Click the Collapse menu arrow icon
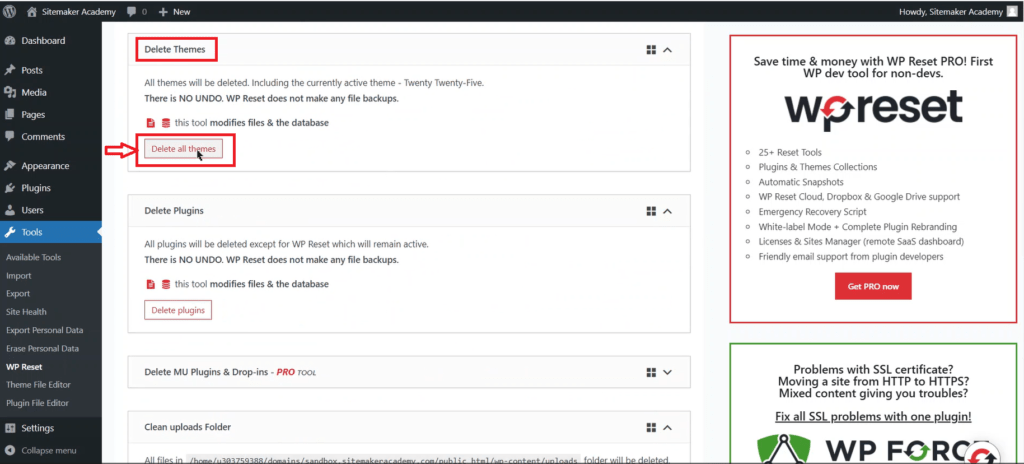1024x464 pixels. click(10, 451)
